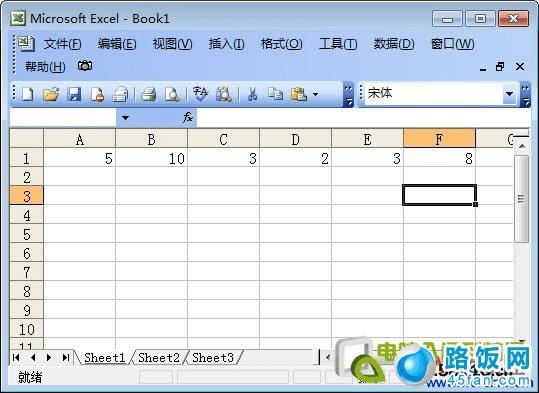This screenshot has height=393, width=539.
Task: Click the formula bar input field
Action: 364,118
